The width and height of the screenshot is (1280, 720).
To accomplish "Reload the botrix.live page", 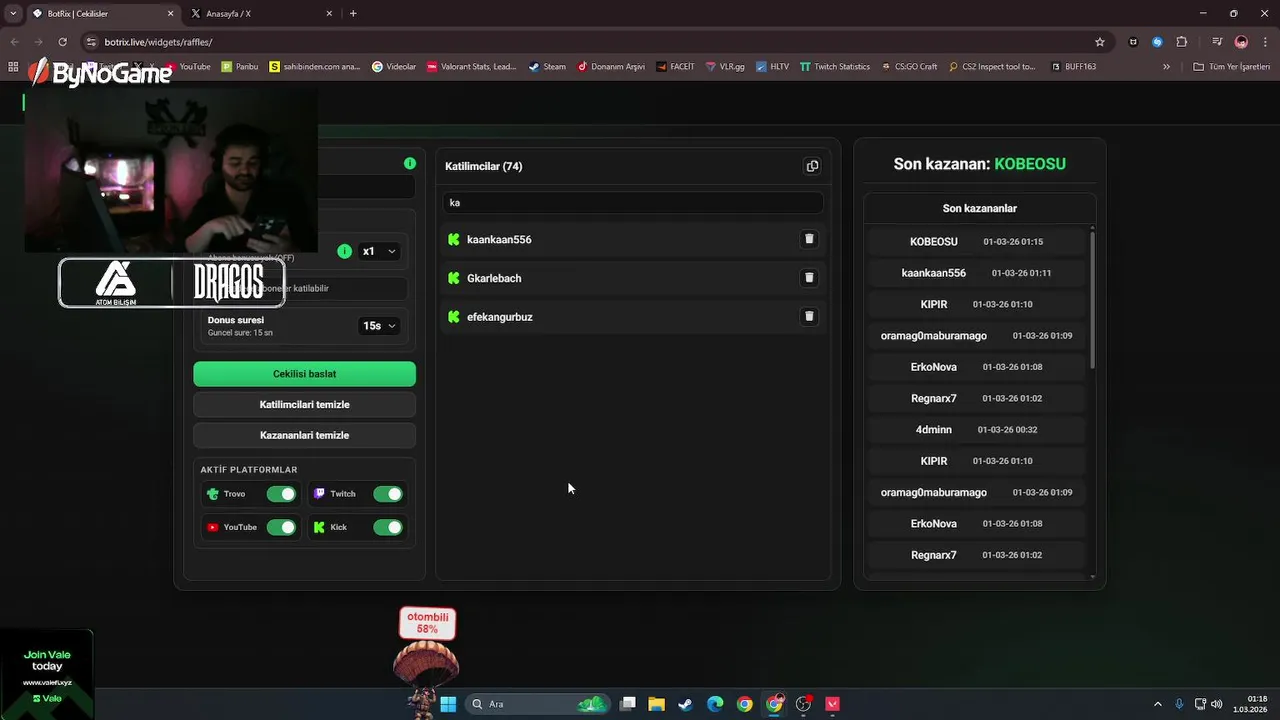I will pos(62,42).
